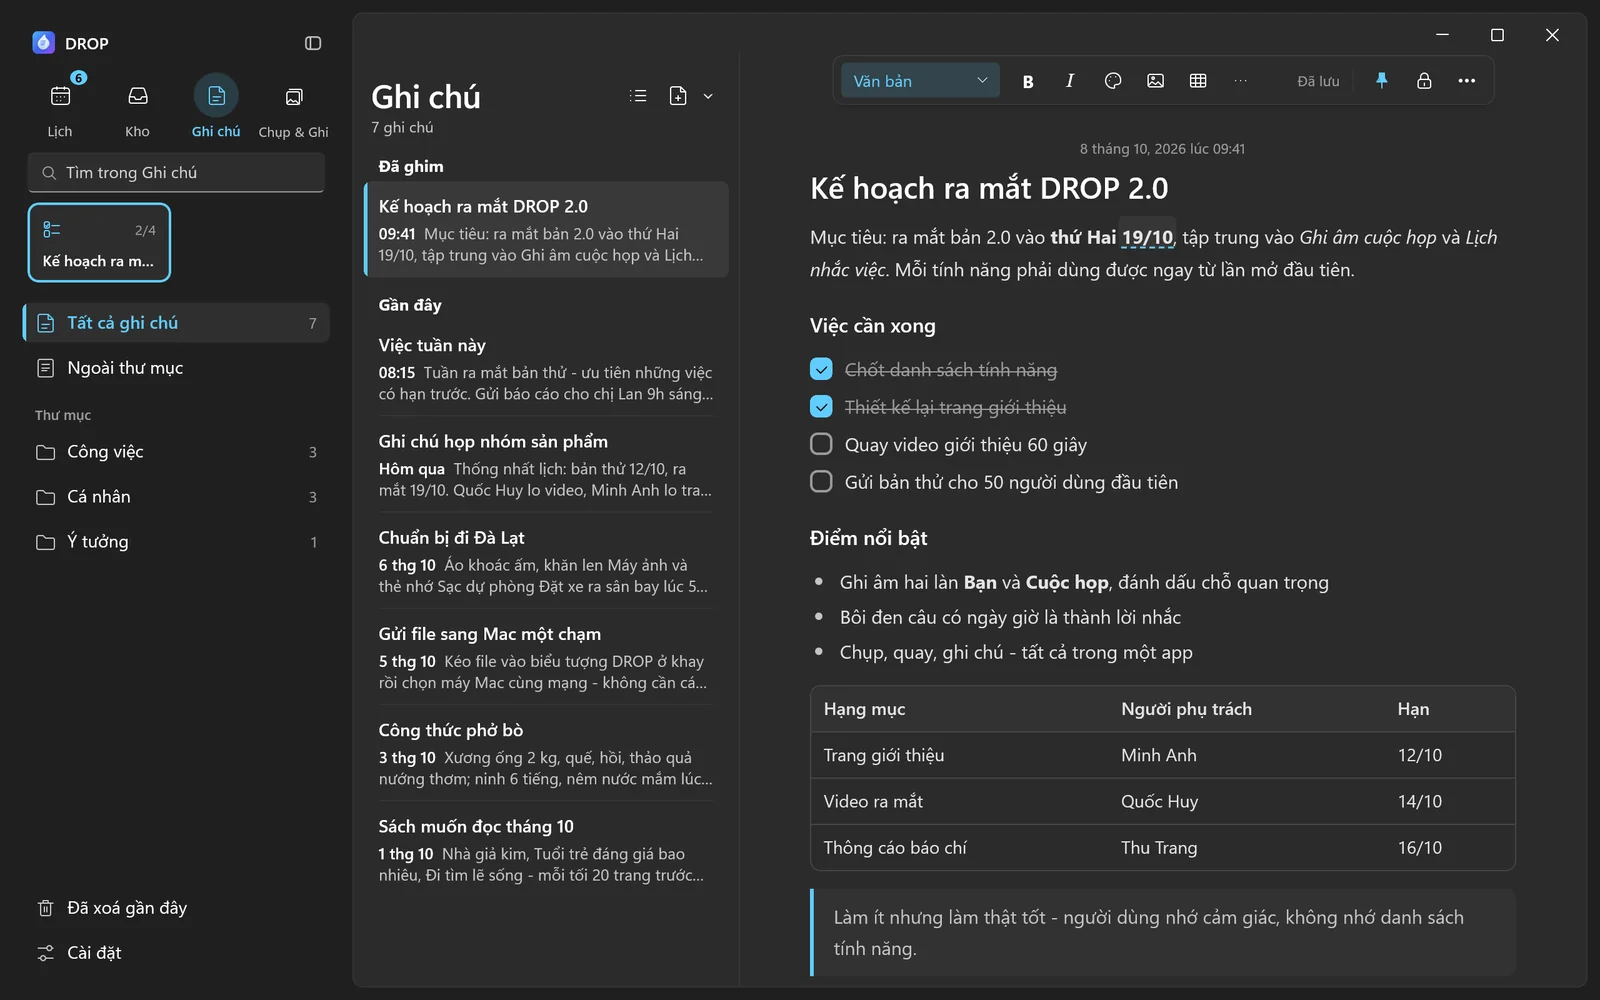This screenshot has height=1000, width=1600.
Task: Open the Chuẩn bị đi Đà Lạt note
Action: click(x=546, y=561)
